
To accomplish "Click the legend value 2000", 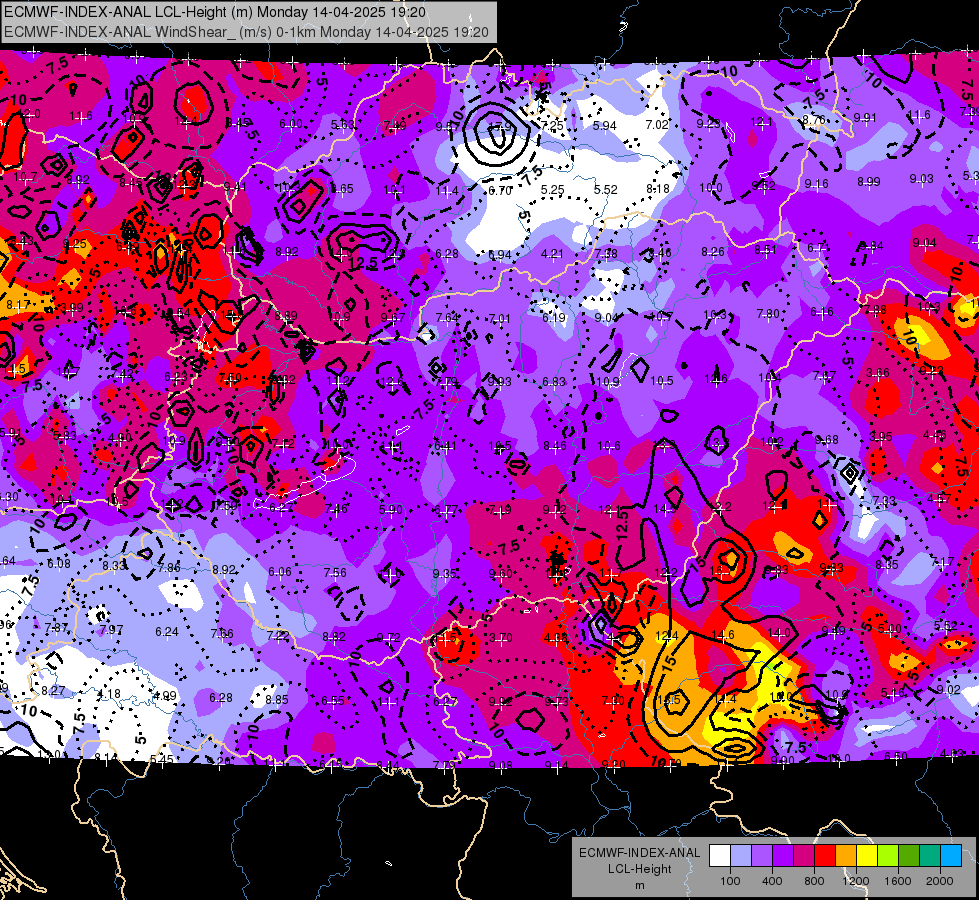I will coord(940,881).
